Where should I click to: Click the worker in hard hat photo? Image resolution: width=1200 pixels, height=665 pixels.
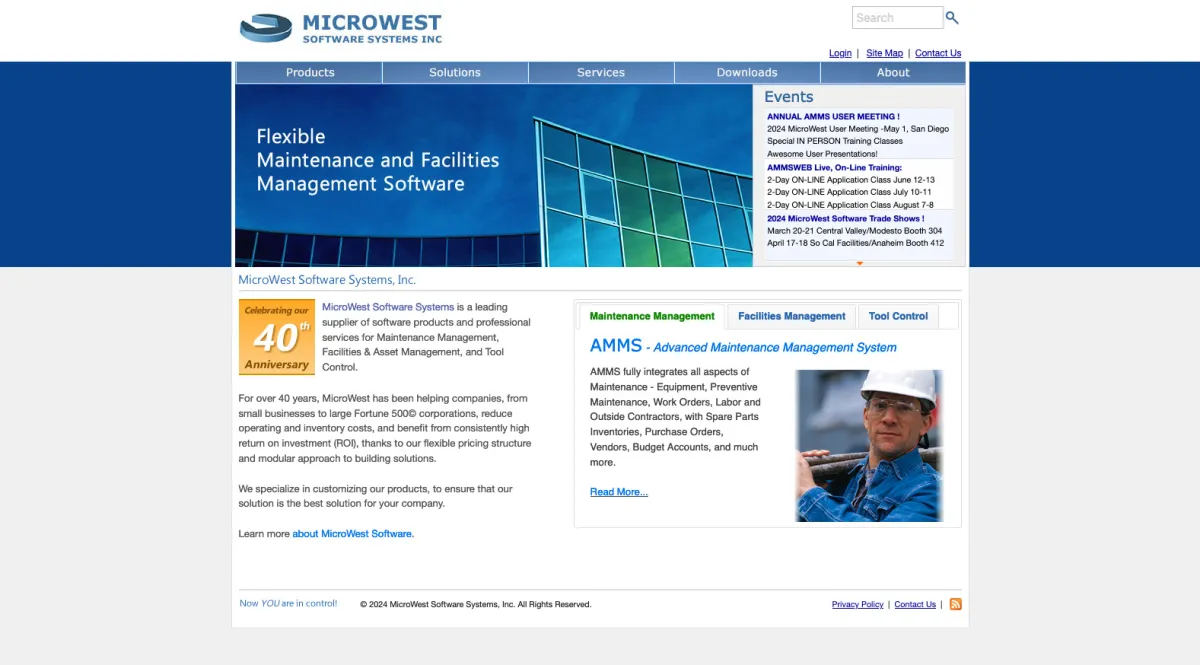pos(869,446)
